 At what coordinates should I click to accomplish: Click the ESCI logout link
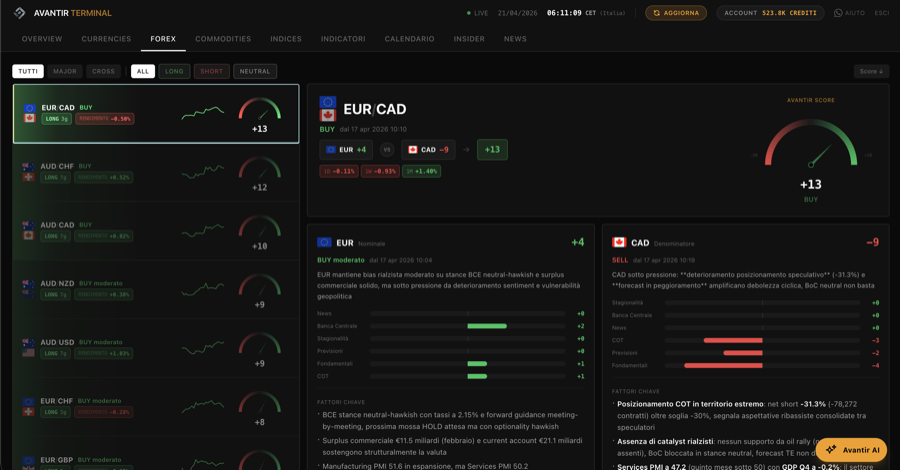point(882,13)
